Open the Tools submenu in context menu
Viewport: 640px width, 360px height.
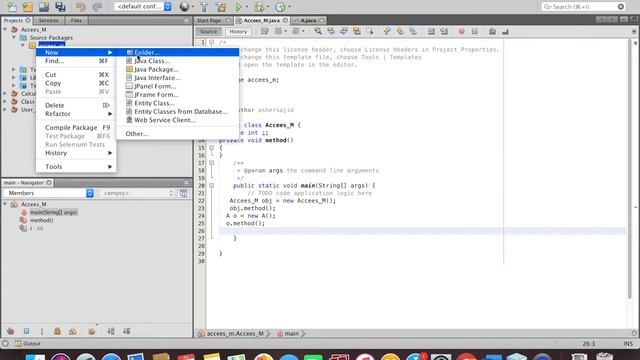click(76, 167)
